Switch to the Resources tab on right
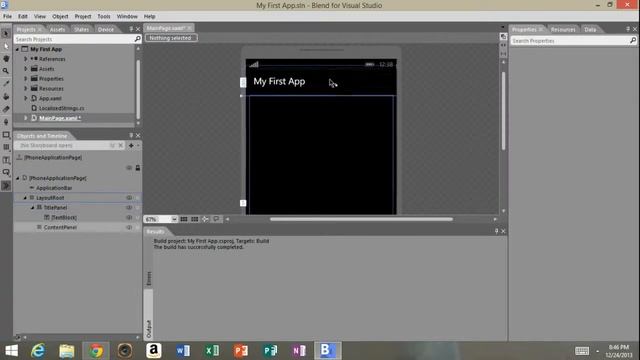Screen dimensions: 640x360 click(x=563, y=29)
